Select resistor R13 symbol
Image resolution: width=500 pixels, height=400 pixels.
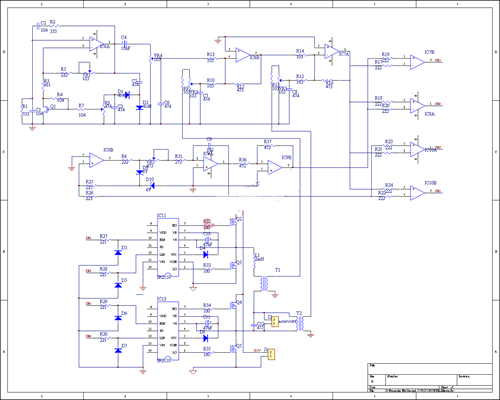pos(211,58)
